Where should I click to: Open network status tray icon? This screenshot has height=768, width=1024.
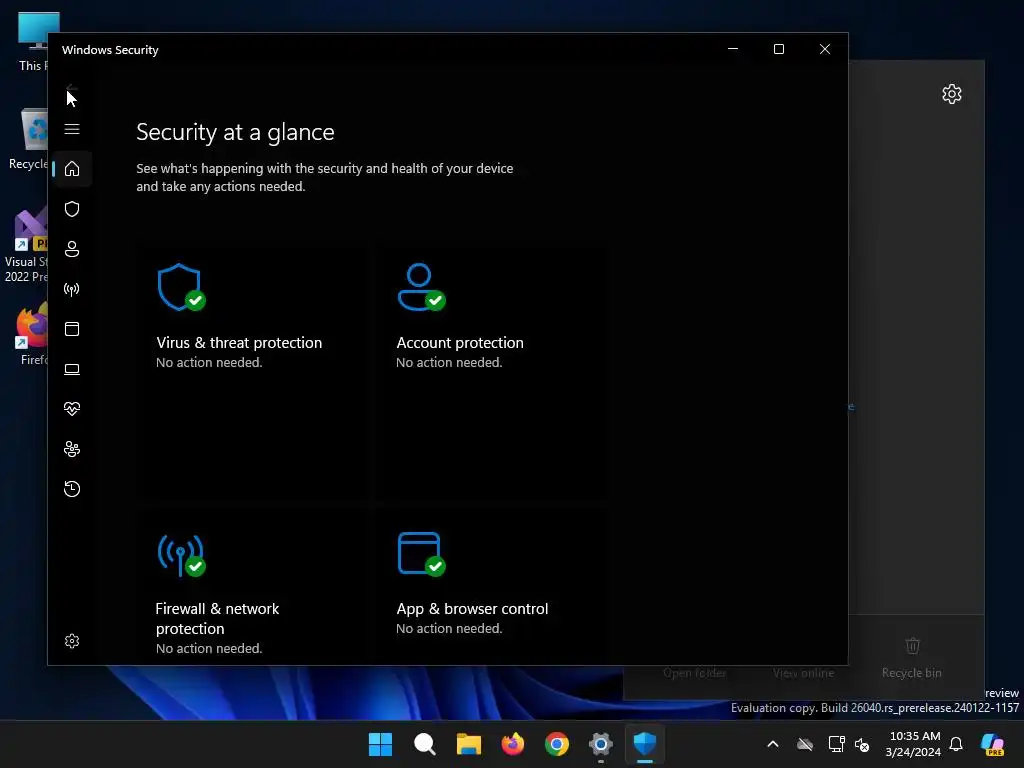coord(836,744)
